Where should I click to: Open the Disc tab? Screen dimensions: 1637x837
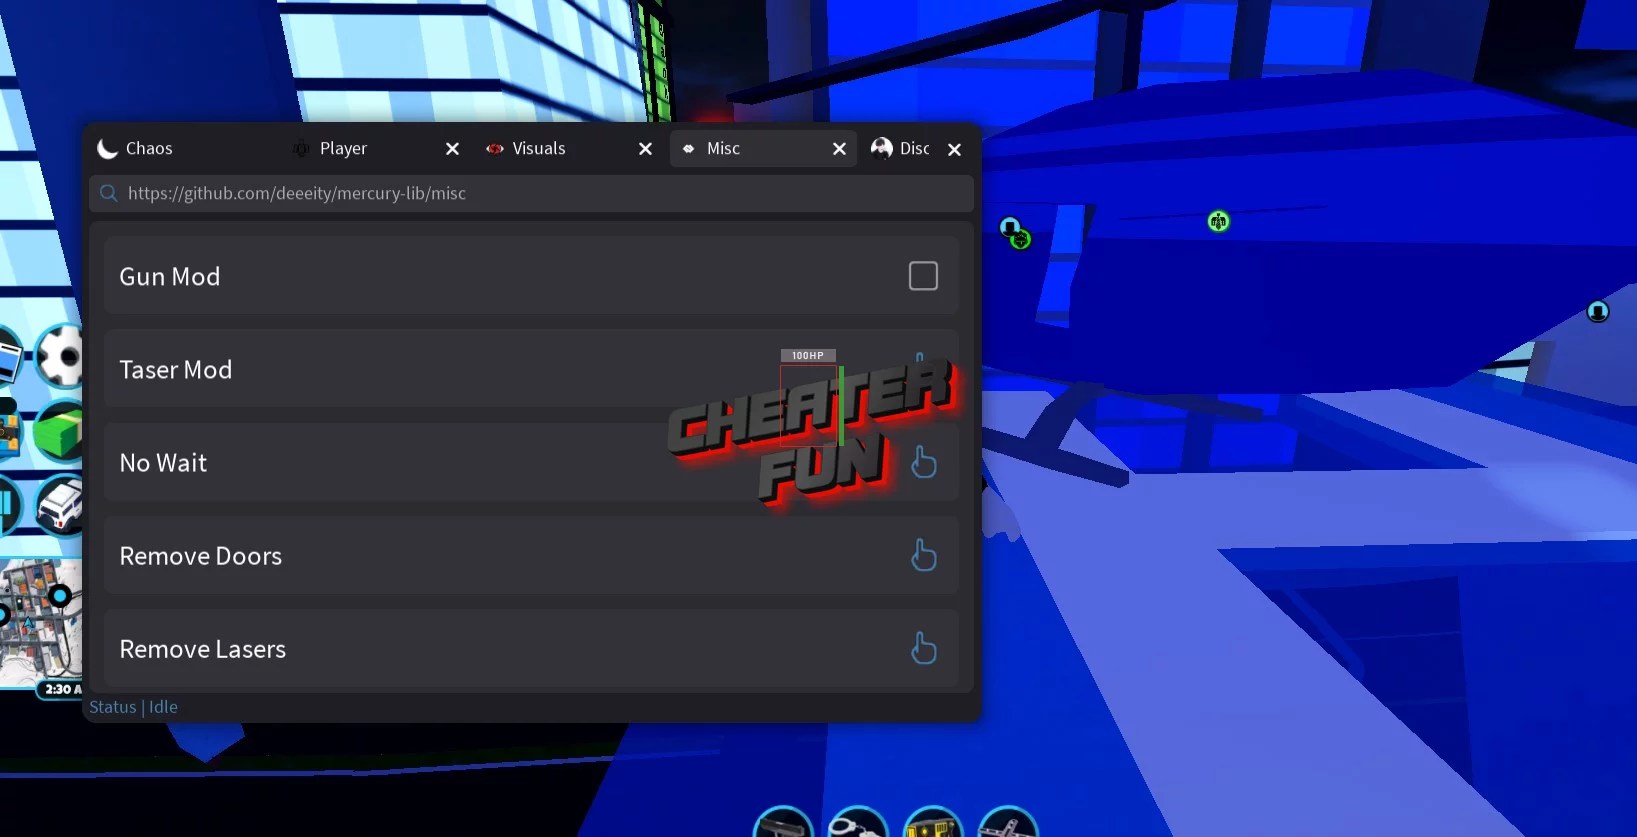point(914,148)
